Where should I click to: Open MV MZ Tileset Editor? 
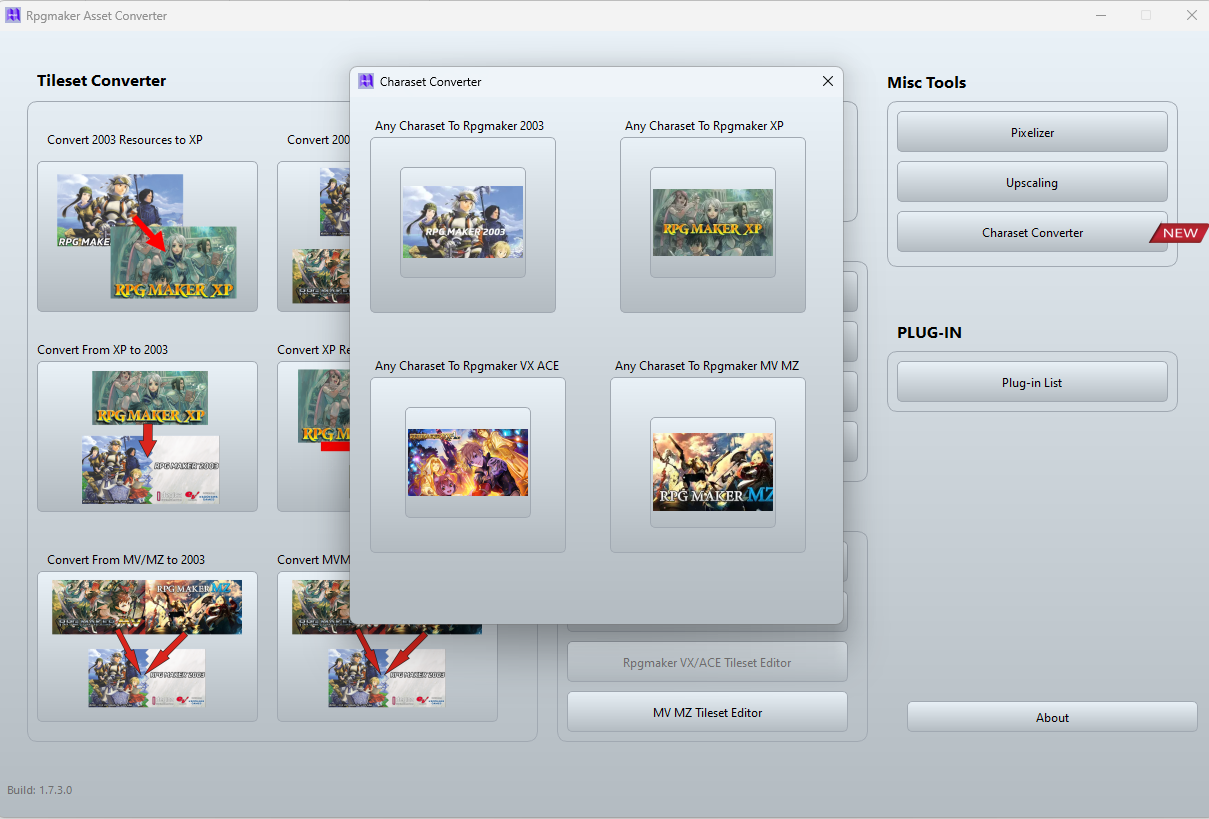707,712
